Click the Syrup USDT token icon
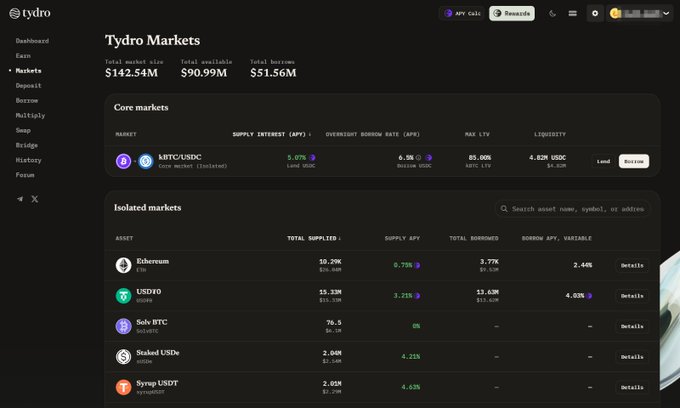680x408 pixels. (124, 387)
